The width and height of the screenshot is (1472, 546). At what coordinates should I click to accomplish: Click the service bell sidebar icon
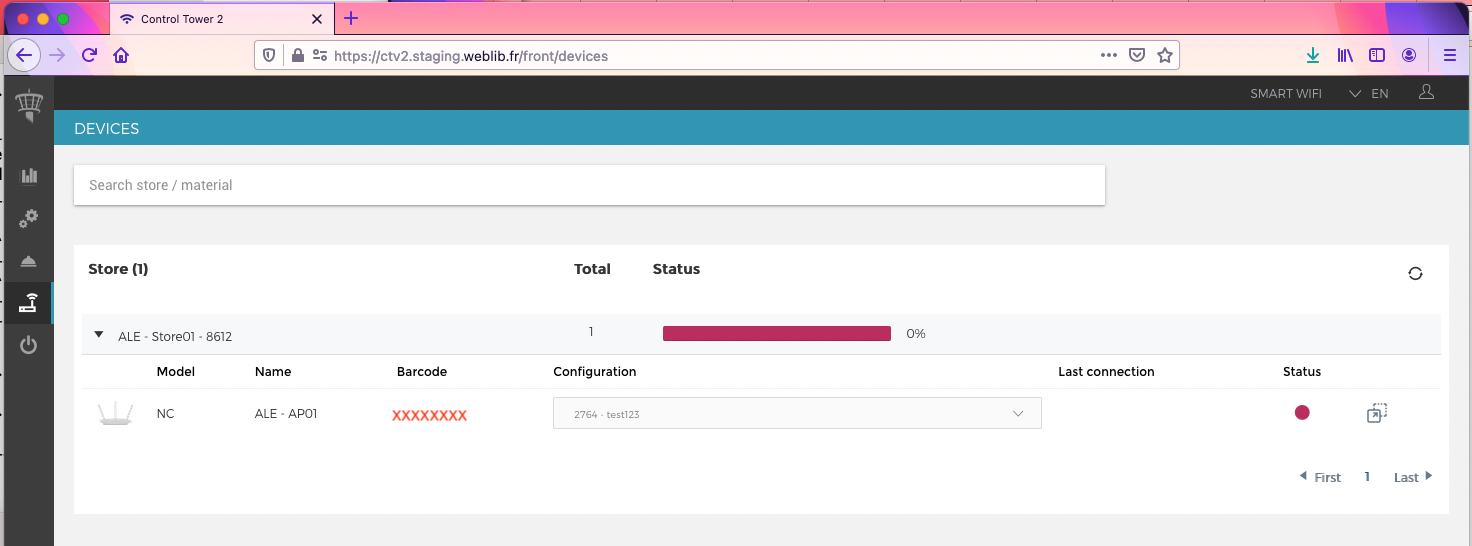(x=29, y=261)
